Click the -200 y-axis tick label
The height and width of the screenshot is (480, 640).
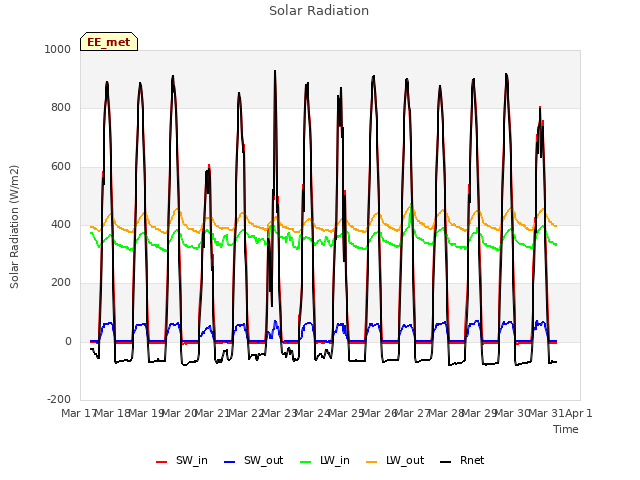pyautogui.click(x=59, y=399)
